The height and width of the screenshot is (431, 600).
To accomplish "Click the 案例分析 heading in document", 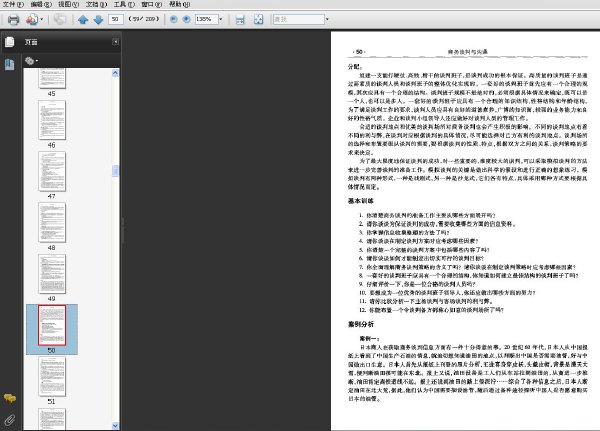I will [360, 324].
